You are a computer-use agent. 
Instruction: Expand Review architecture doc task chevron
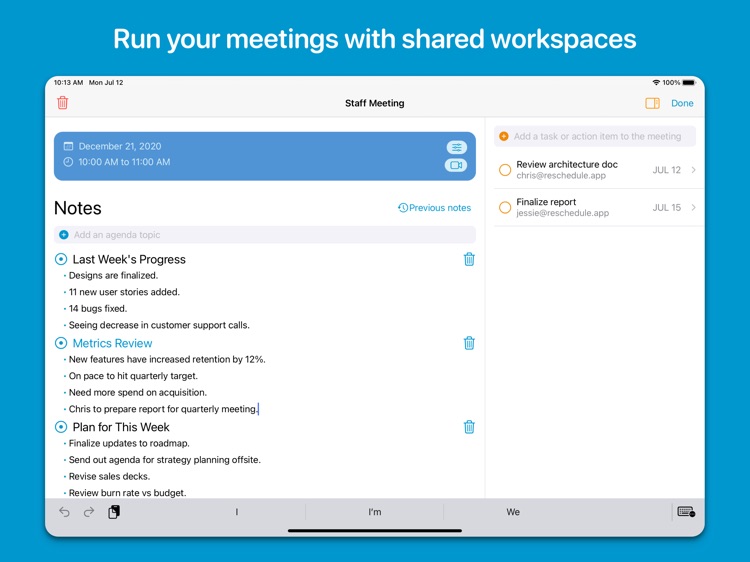click(694, 170)
